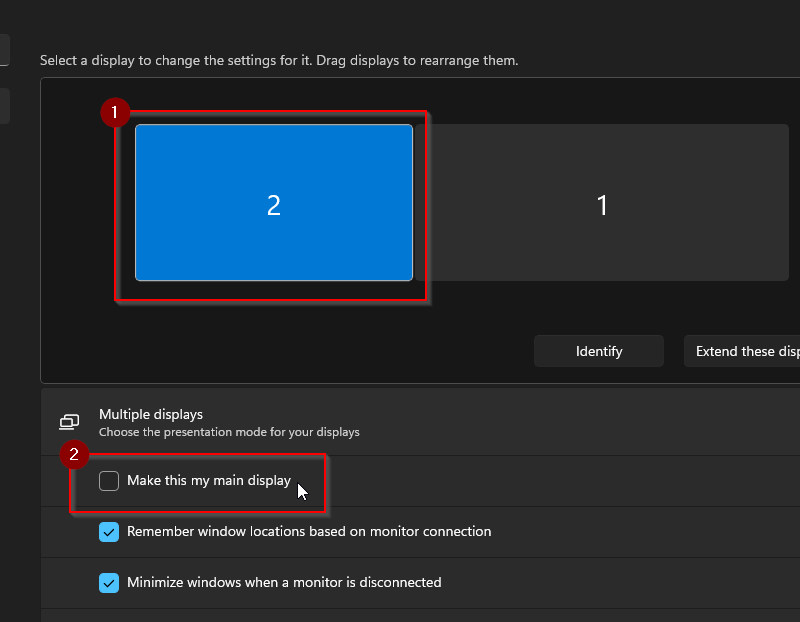Click the number 1 inside gray display
The height and width of the screenshot is (622, 800).
(x=602, y=205)
